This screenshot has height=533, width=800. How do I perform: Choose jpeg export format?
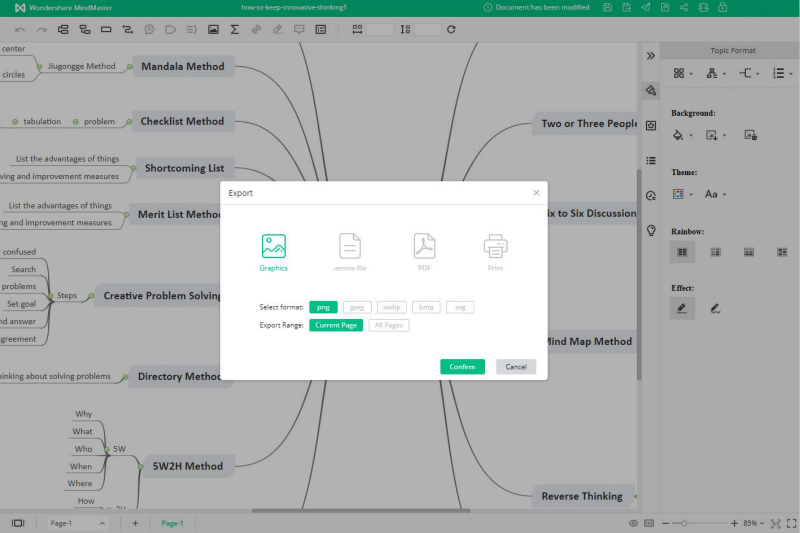pyautogui.click(x=356, y=307)
